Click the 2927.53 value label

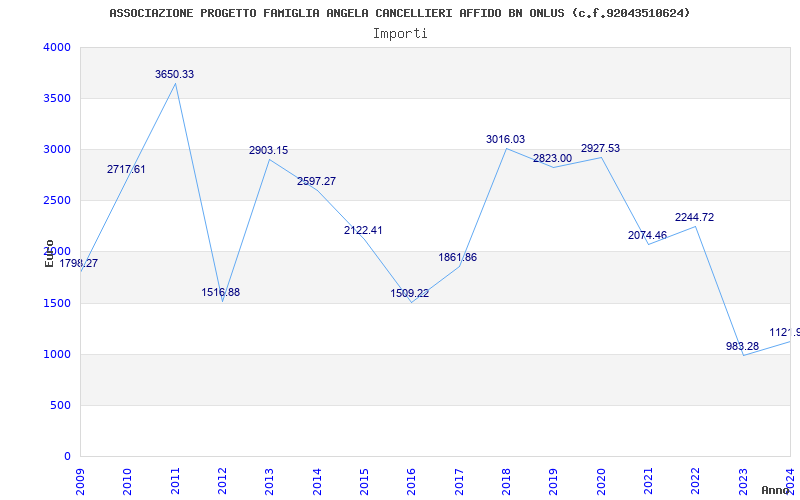click(x=601, y=148)
